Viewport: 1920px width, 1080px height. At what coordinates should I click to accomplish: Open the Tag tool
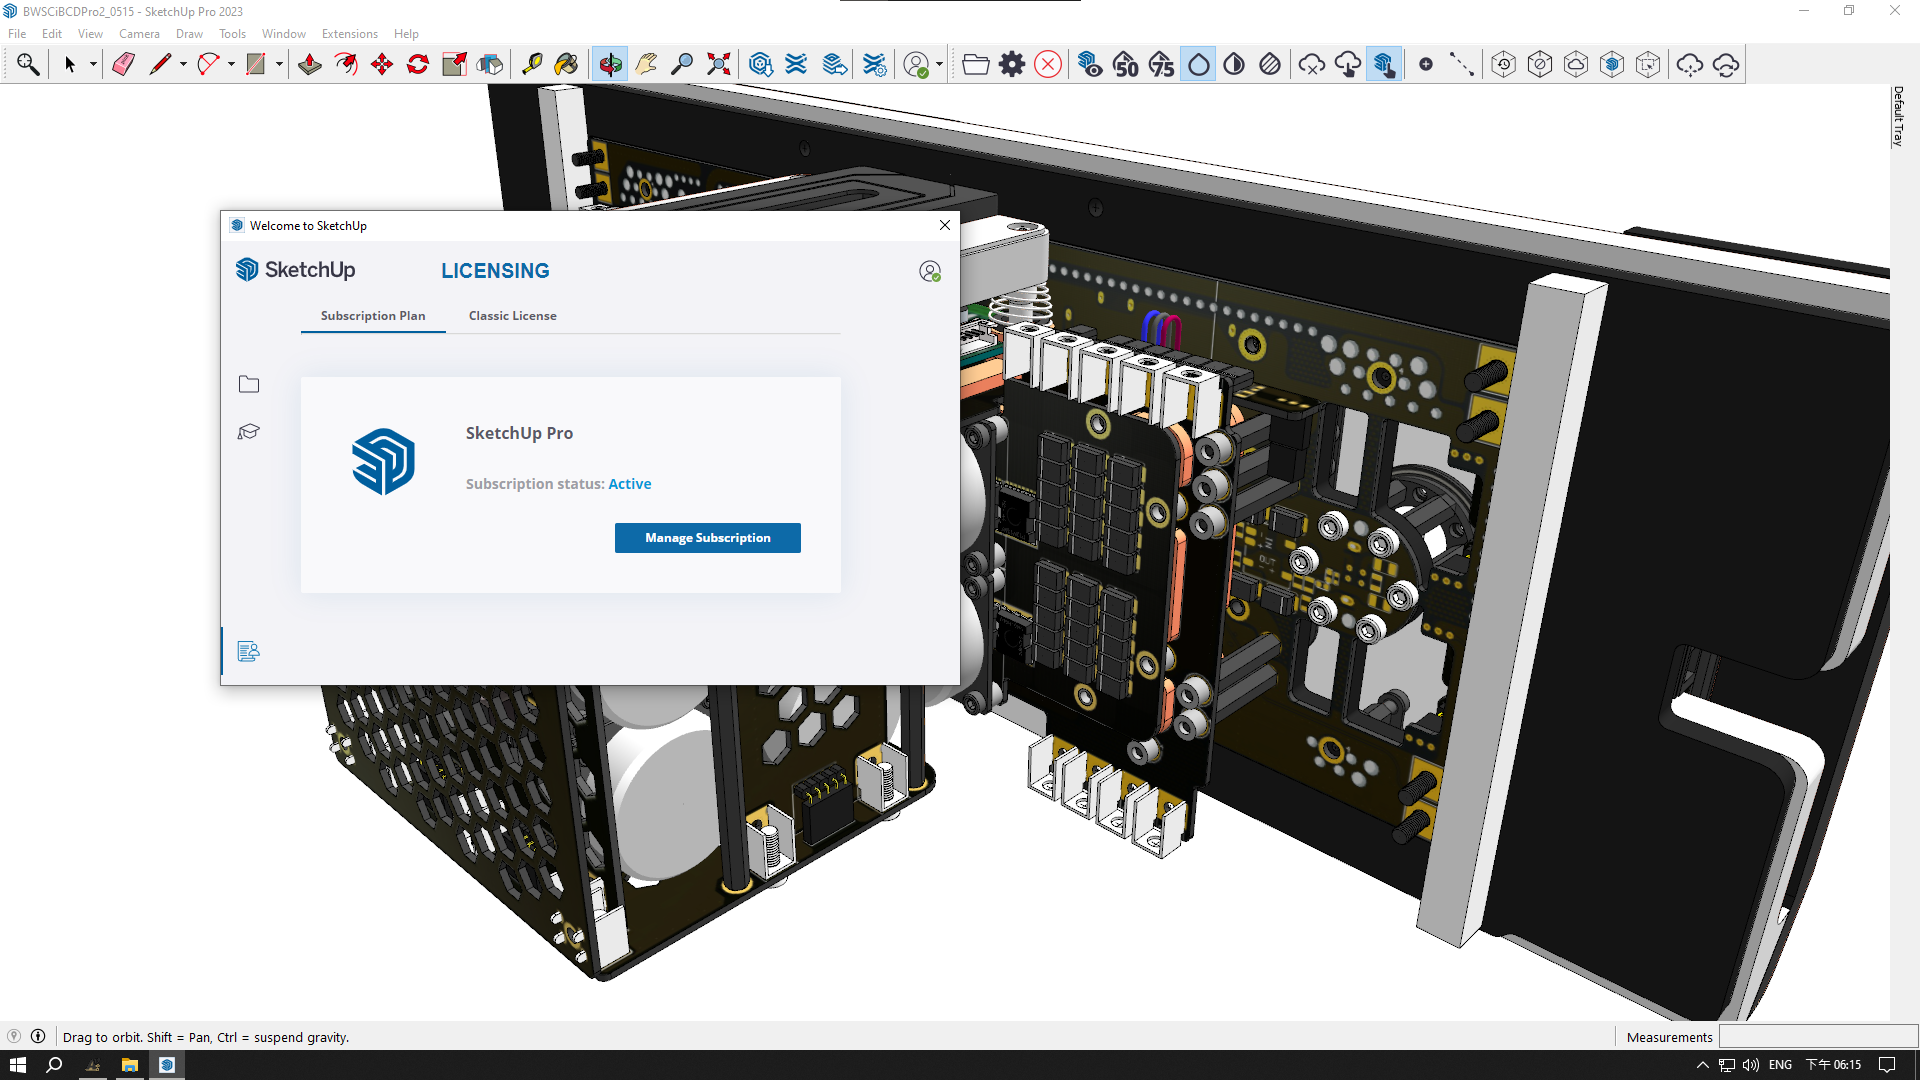click(x=490, y=65)
